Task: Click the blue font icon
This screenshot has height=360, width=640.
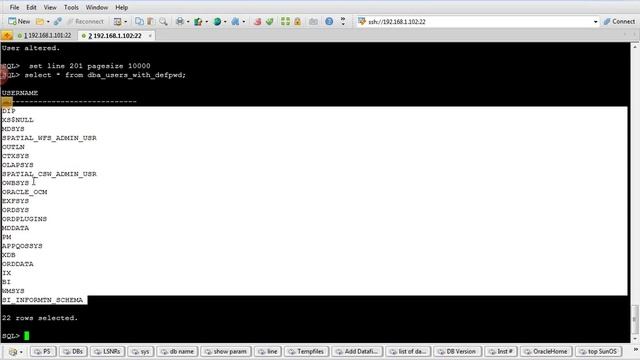Action: tap(236, 21)
